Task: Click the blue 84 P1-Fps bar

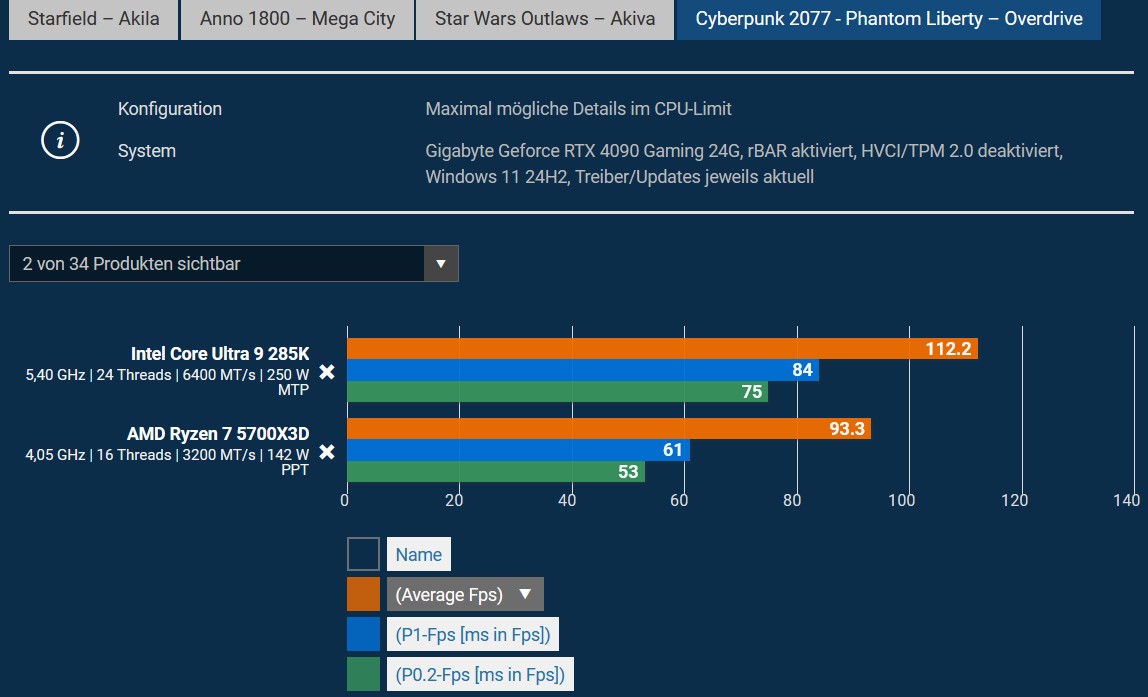Action: tap(583, 370)
